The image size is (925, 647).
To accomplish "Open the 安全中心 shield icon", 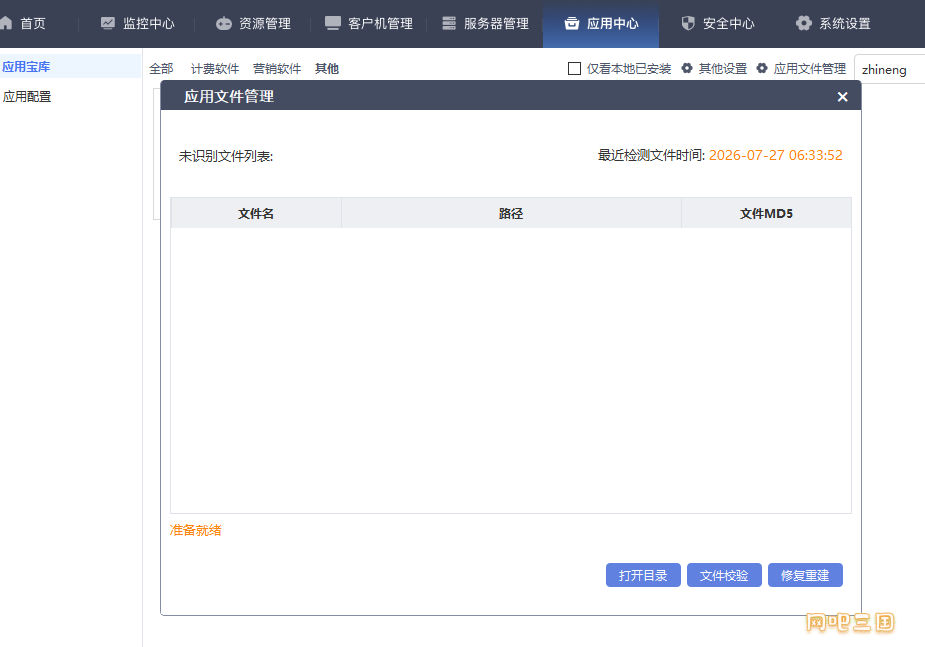I will click(688, 23).
